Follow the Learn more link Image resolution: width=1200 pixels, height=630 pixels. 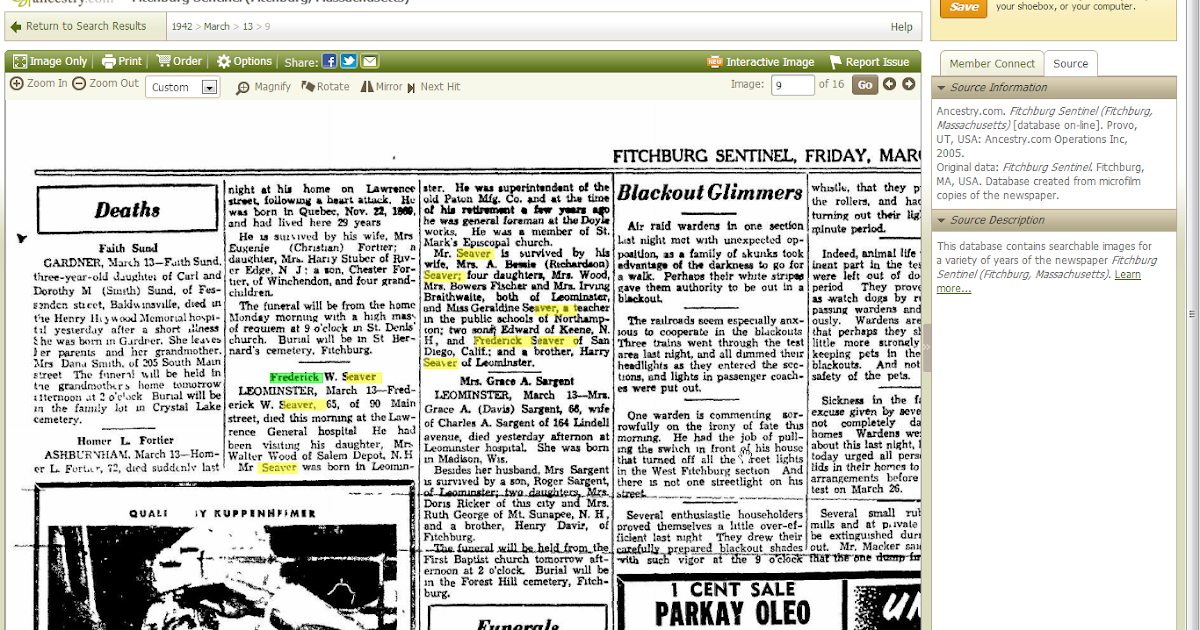[x=1039, y=281]
